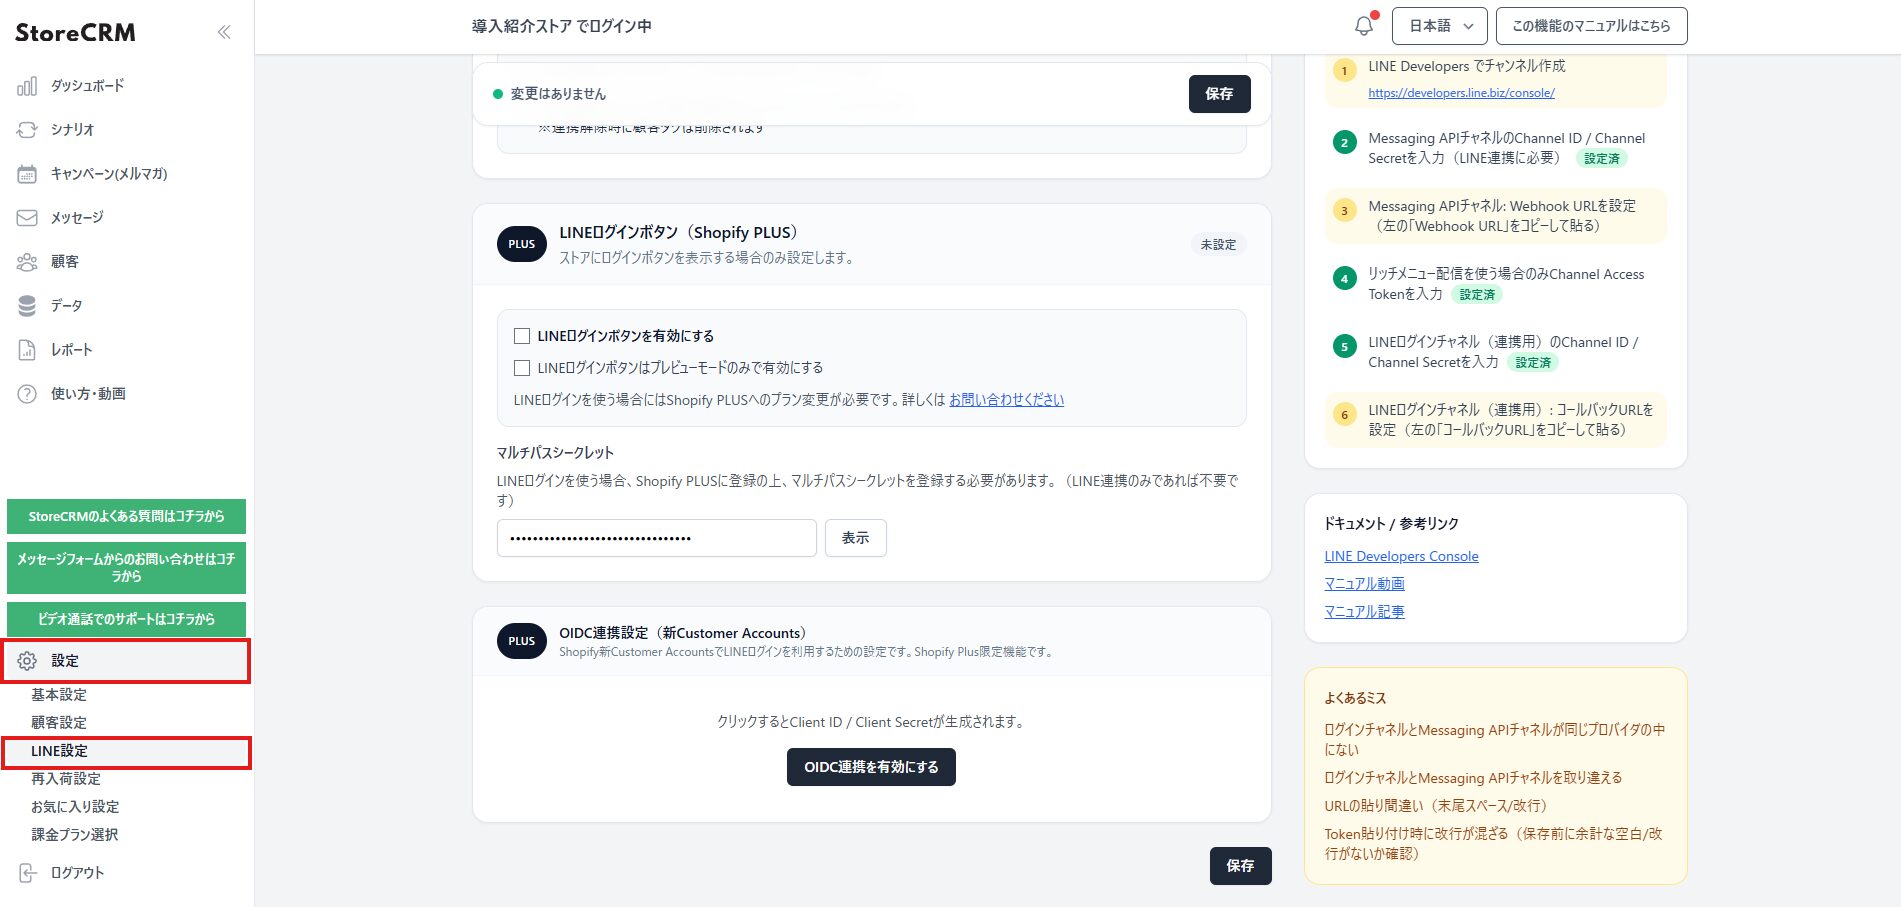Collapse the sidebar with double-chevron icon
This screenshot has width=1901, height=907.
pyautogui.click(x=224, y=32)
